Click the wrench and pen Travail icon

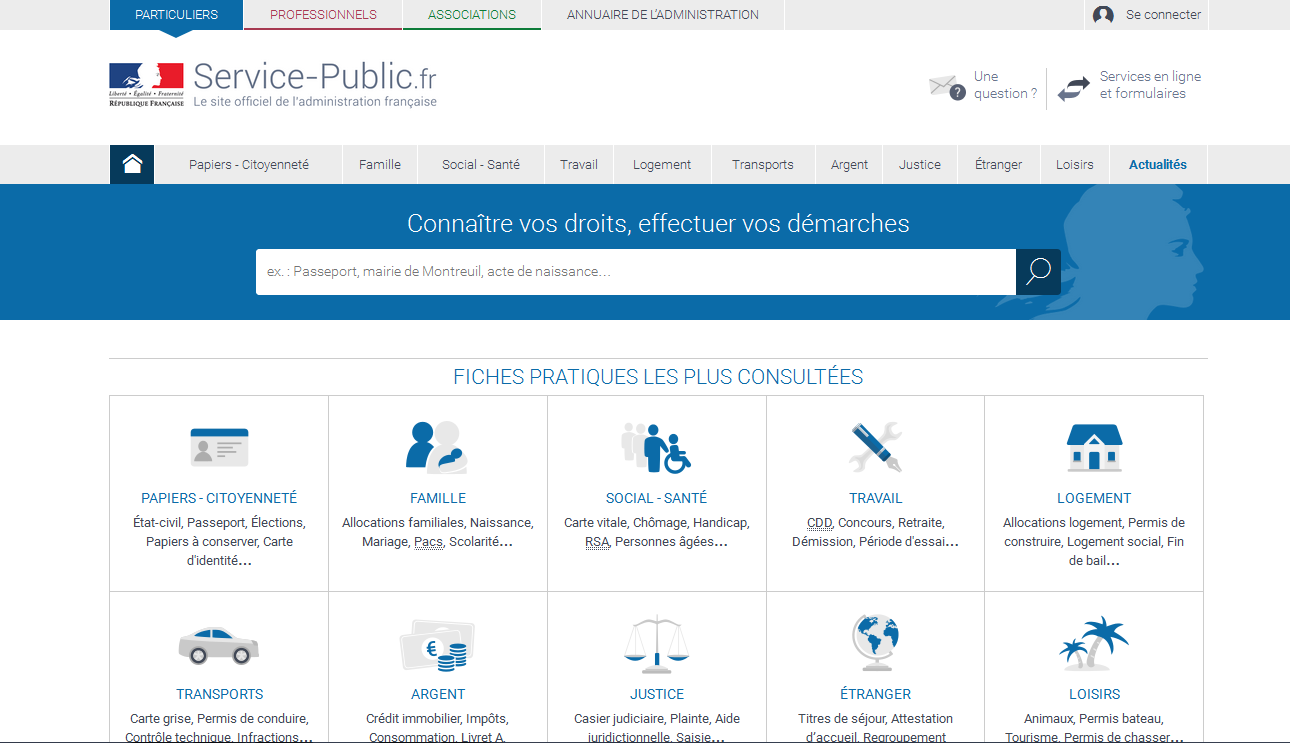pyautogui.click(x=875, y=447)
